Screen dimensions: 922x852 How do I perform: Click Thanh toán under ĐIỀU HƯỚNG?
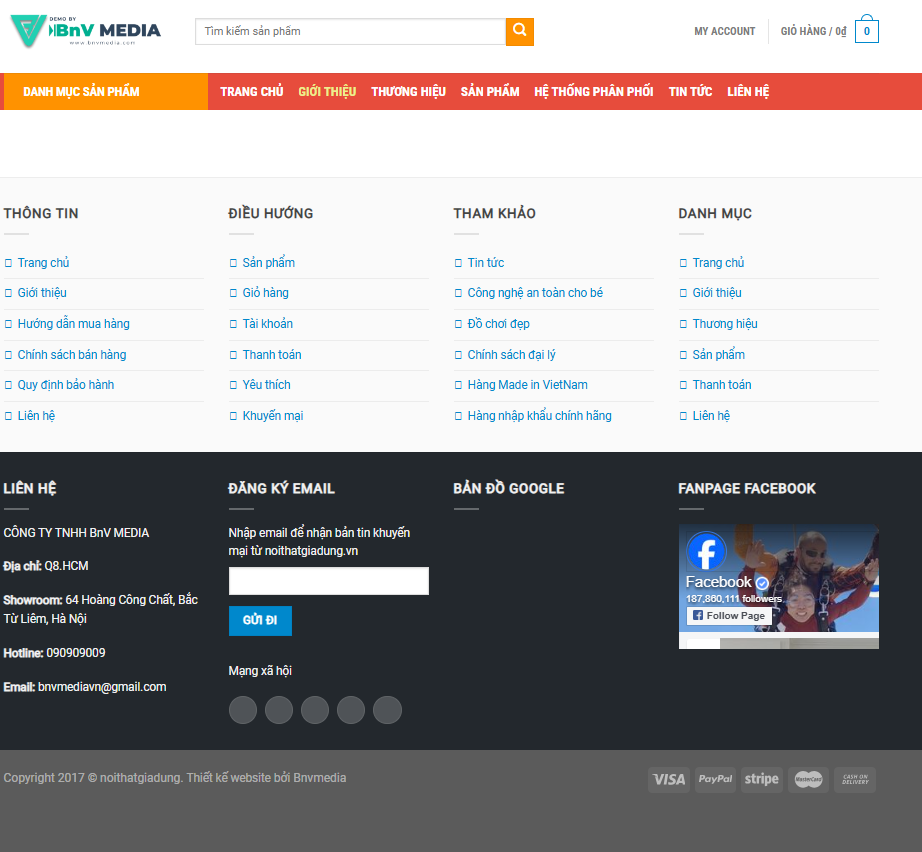[272, 355]
